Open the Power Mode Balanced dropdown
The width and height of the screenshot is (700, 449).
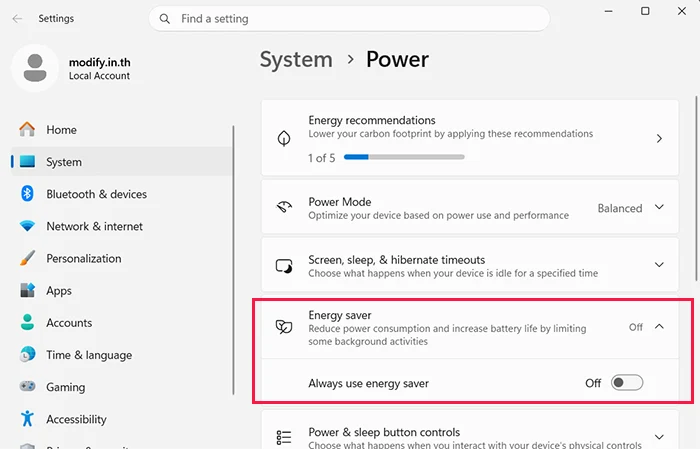pyautogui.click(x=630, y=208)
